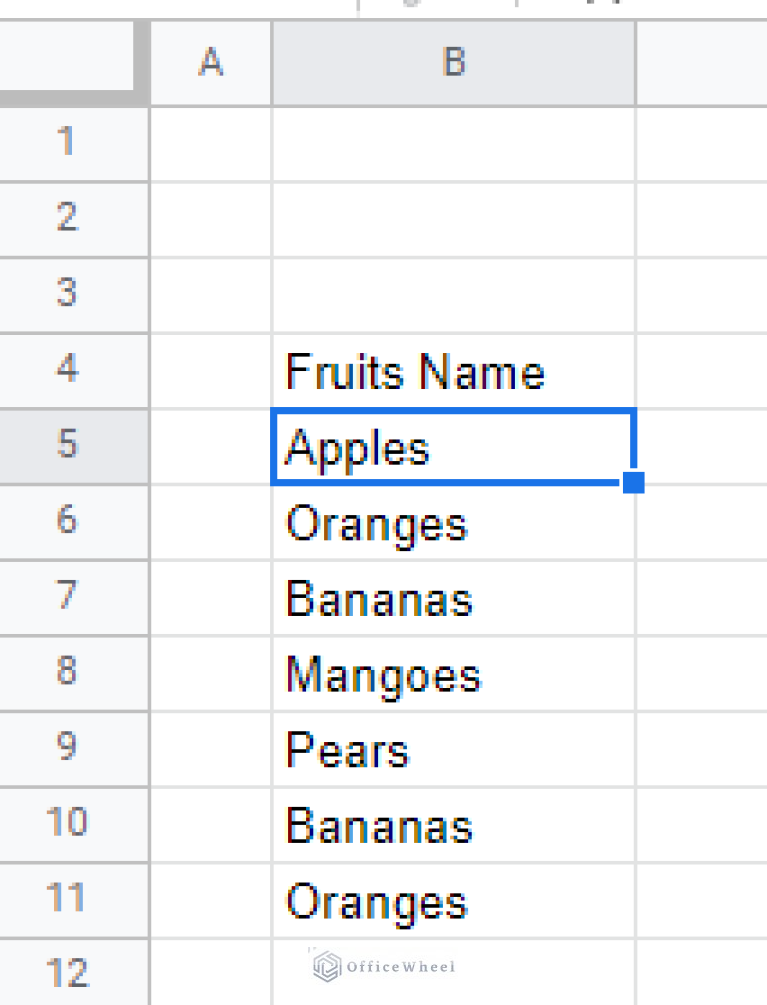Select the Oranges cell in row 11
Screen dimensions: 767x1005
[454, 900]
